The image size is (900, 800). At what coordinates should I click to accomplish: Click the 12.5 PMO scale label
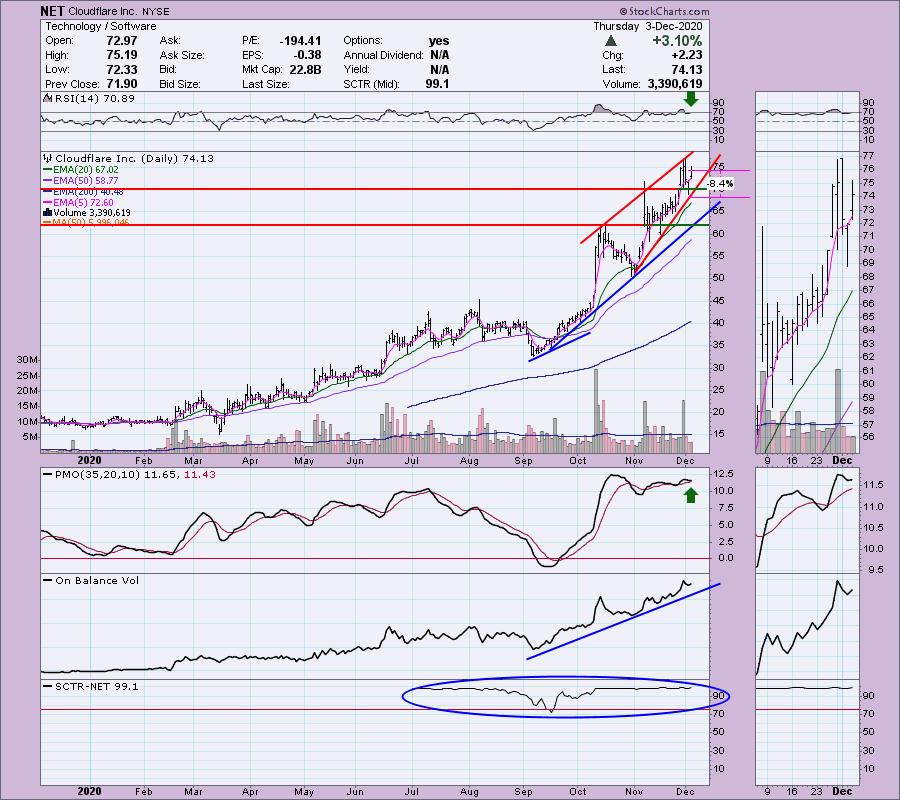723,474
